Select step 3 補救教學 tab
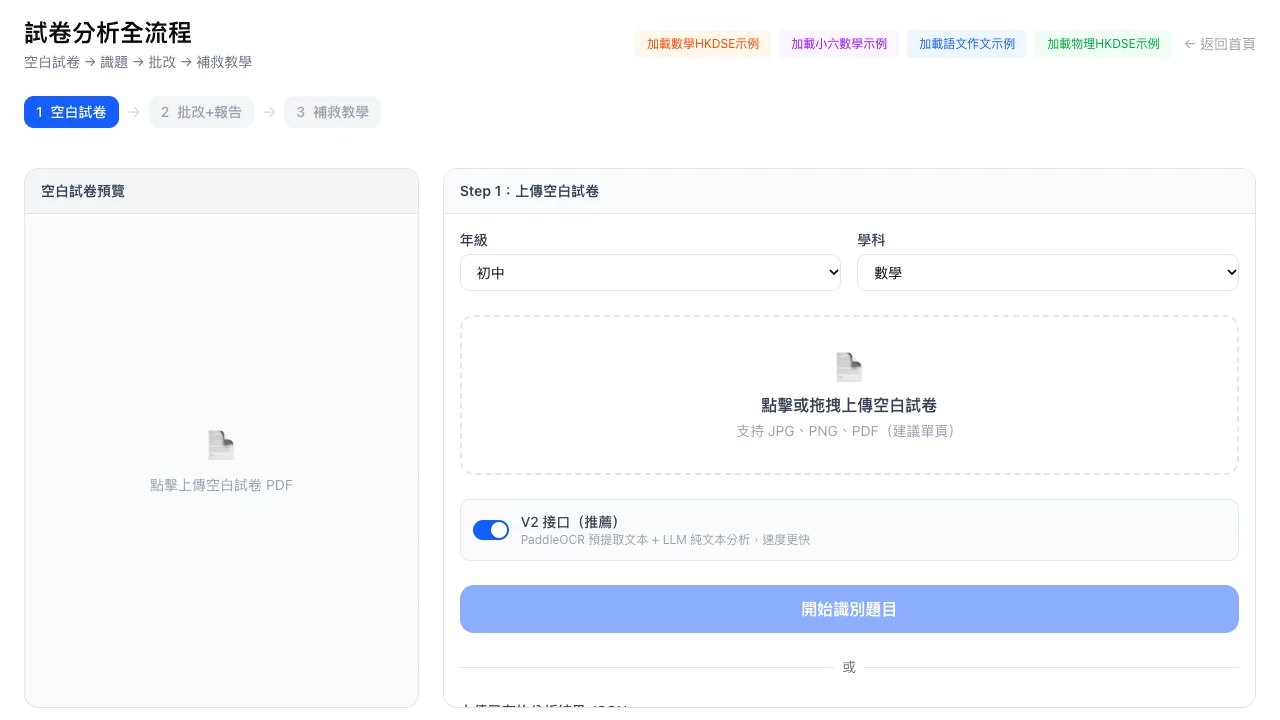Viewport: 1280px width, 720px height. [x=332, y=112]
